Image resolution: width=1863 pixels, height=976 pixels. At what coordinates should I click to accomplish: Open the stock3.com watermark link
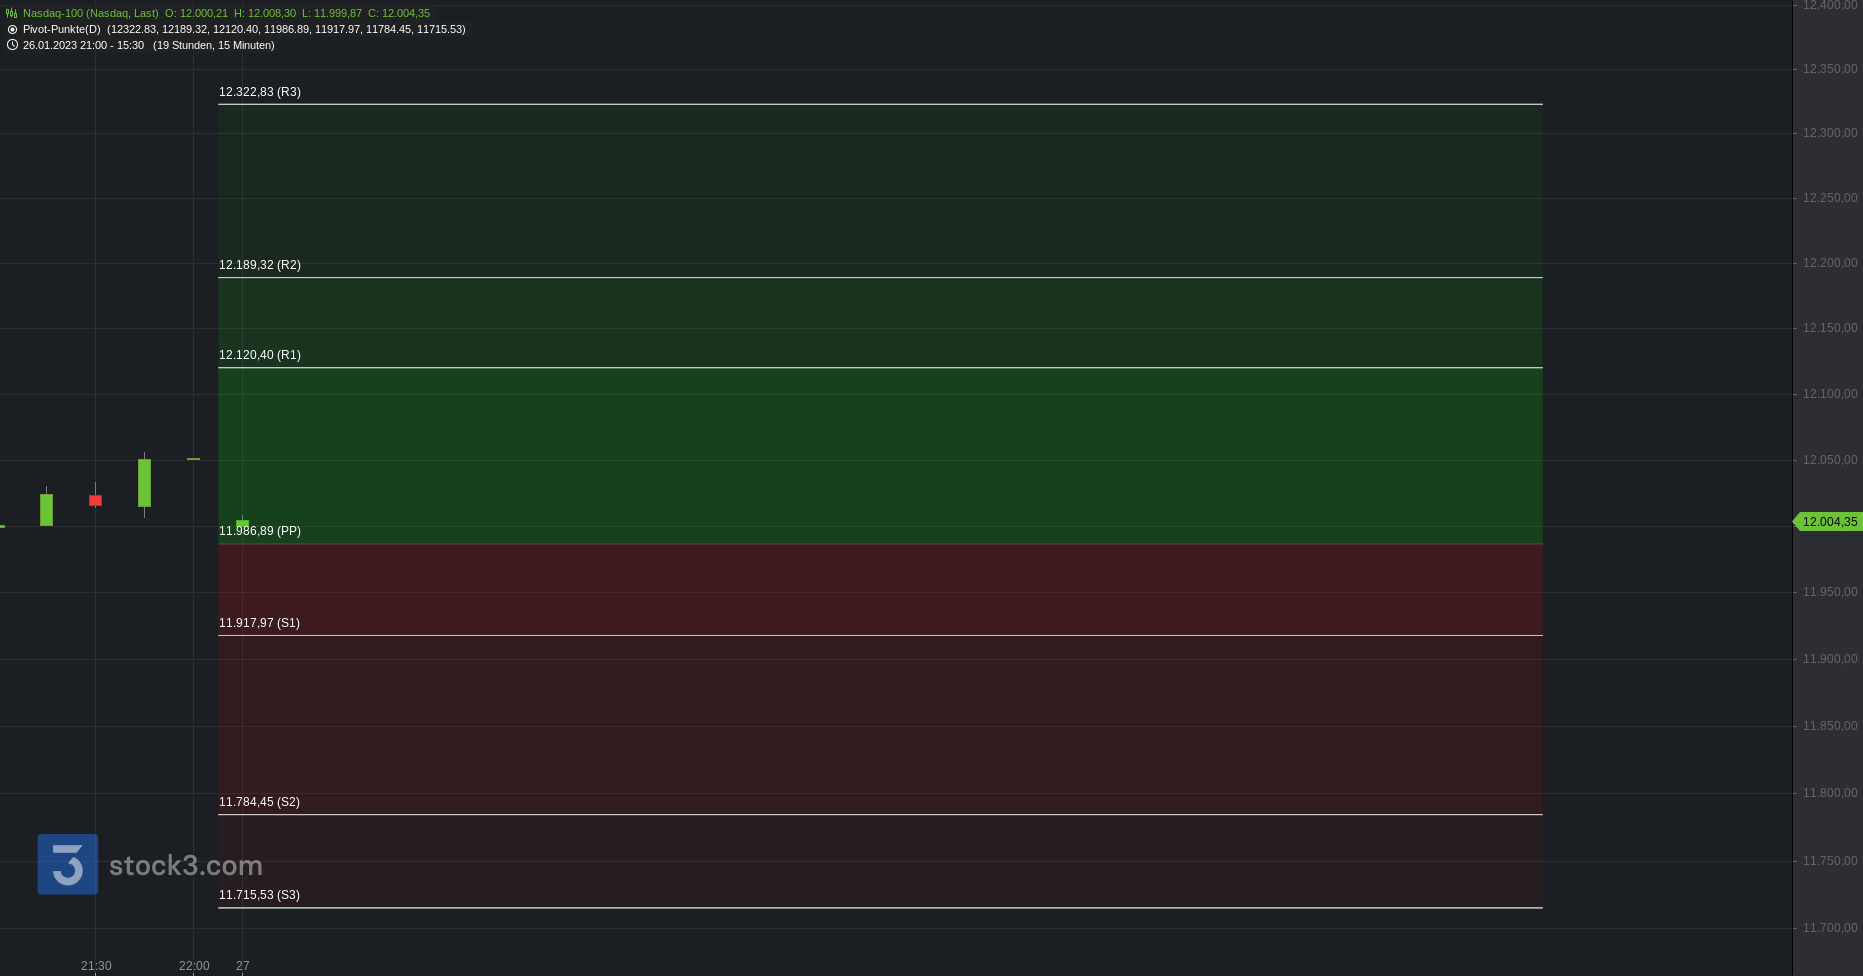[x=186, y=865]
